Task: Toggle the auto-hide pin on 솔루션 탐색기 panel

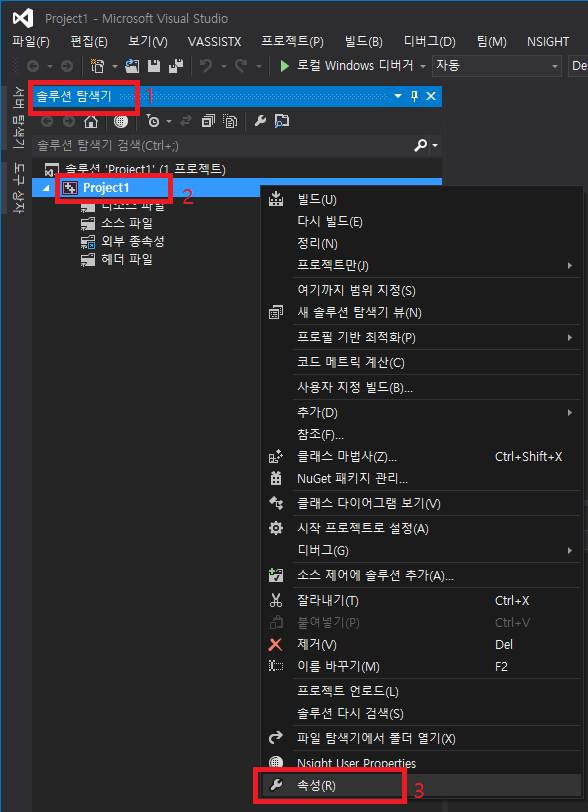Action: point(414,96)
